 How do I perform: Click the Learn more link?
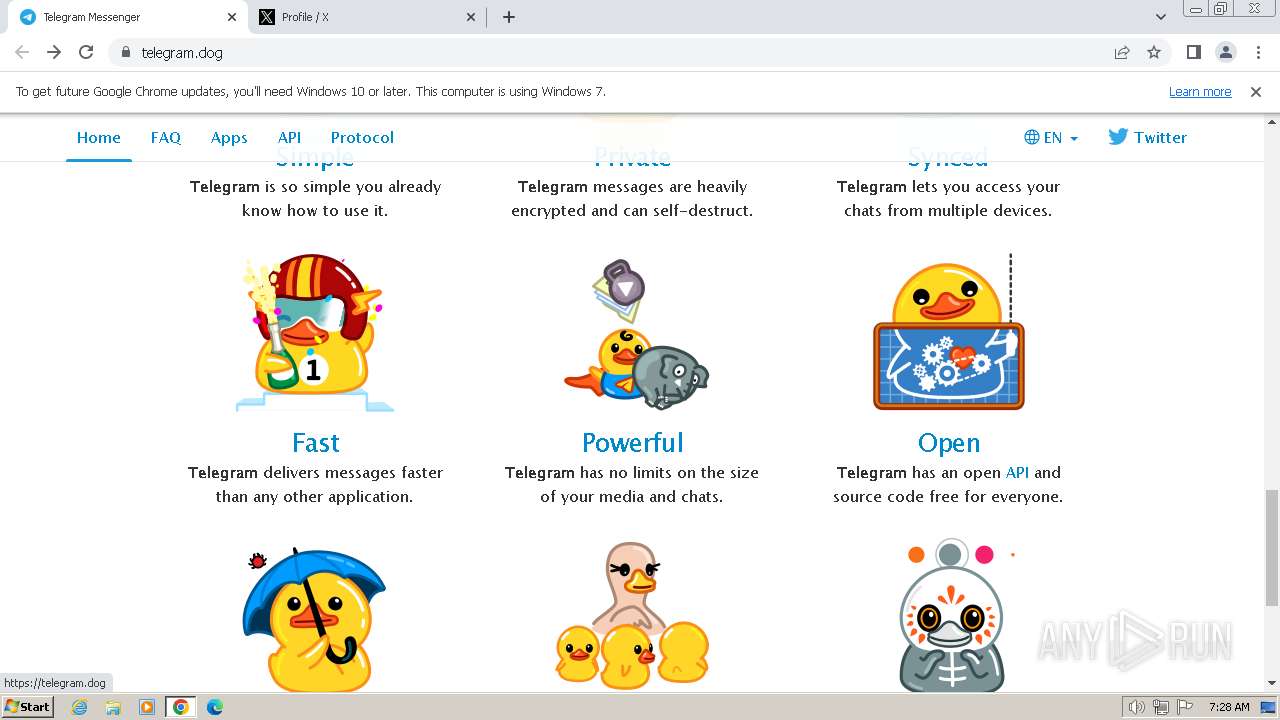coord(1200,91)
